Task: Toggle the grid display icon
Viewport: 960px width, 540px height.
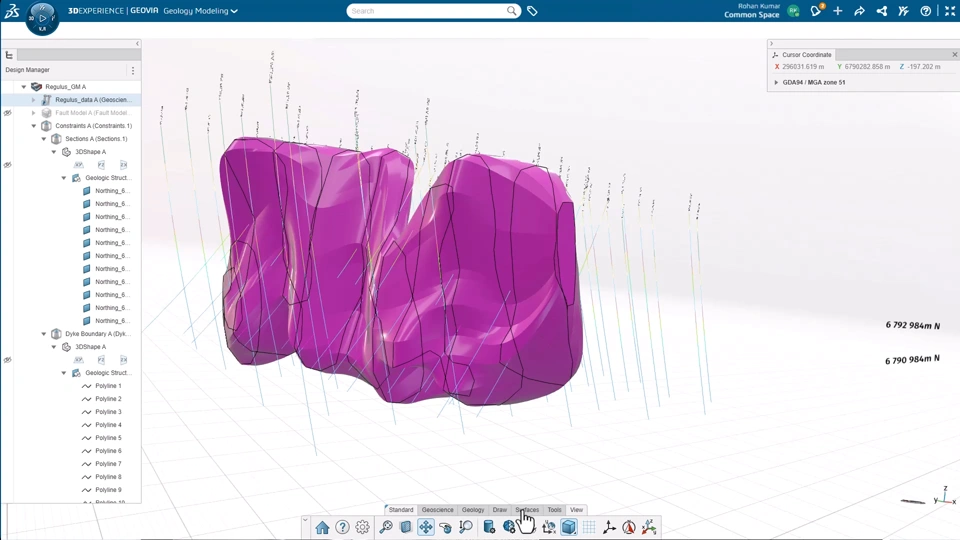Action: click(589, 527)
